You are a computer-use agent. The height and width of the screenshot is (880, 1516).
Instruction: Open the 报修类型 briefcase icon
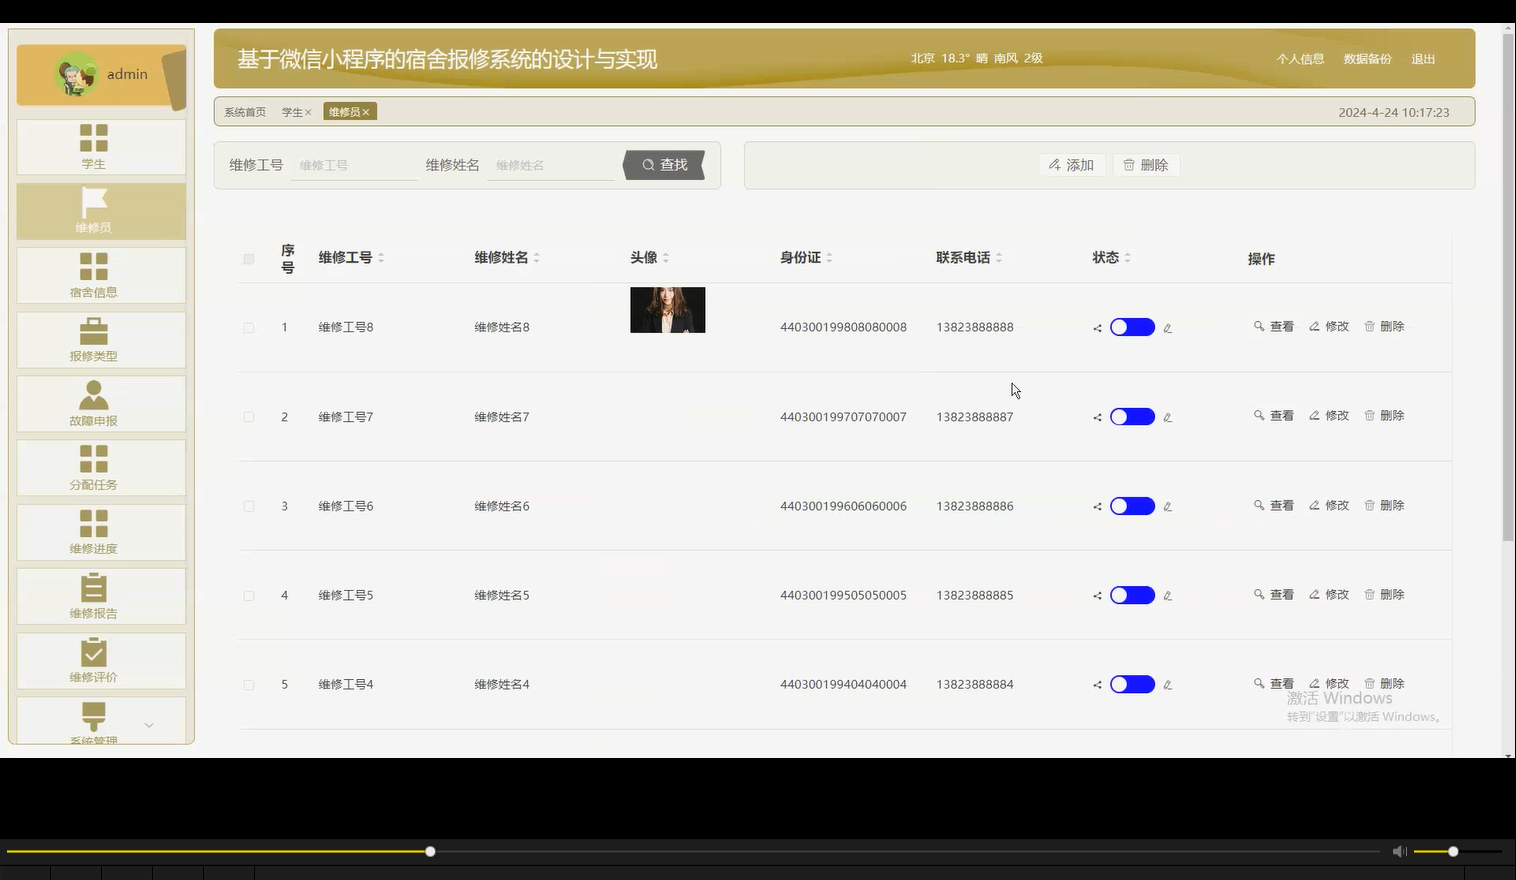click(x=94, y=330)
